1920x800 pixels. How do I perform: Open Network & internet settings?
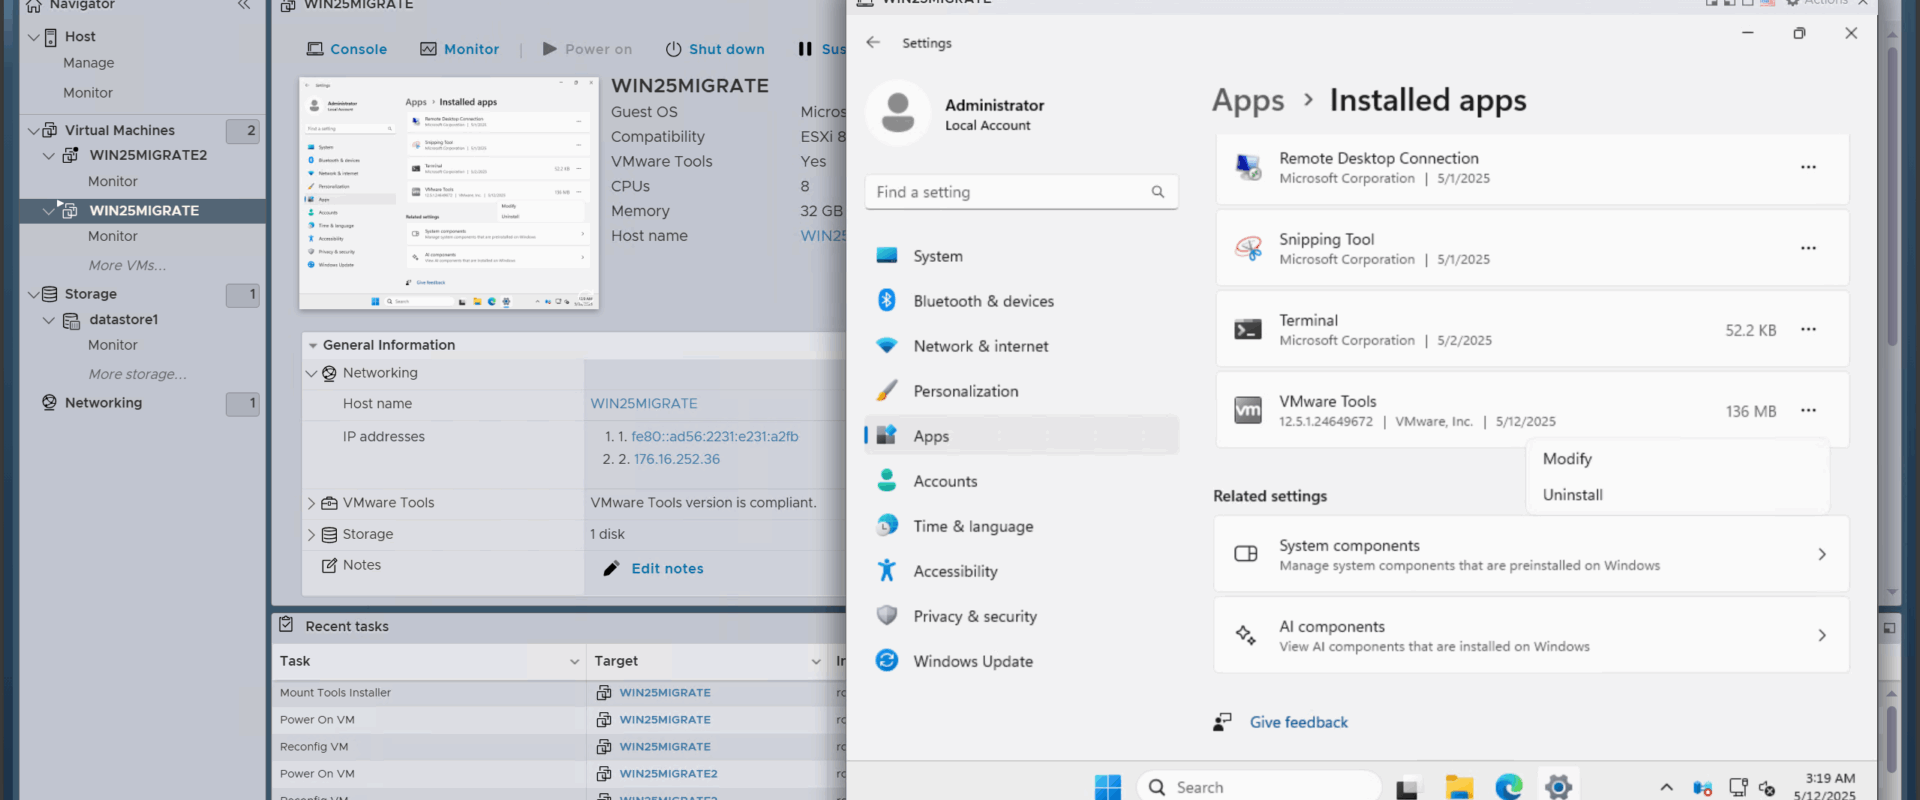[x=1021, y=346]
